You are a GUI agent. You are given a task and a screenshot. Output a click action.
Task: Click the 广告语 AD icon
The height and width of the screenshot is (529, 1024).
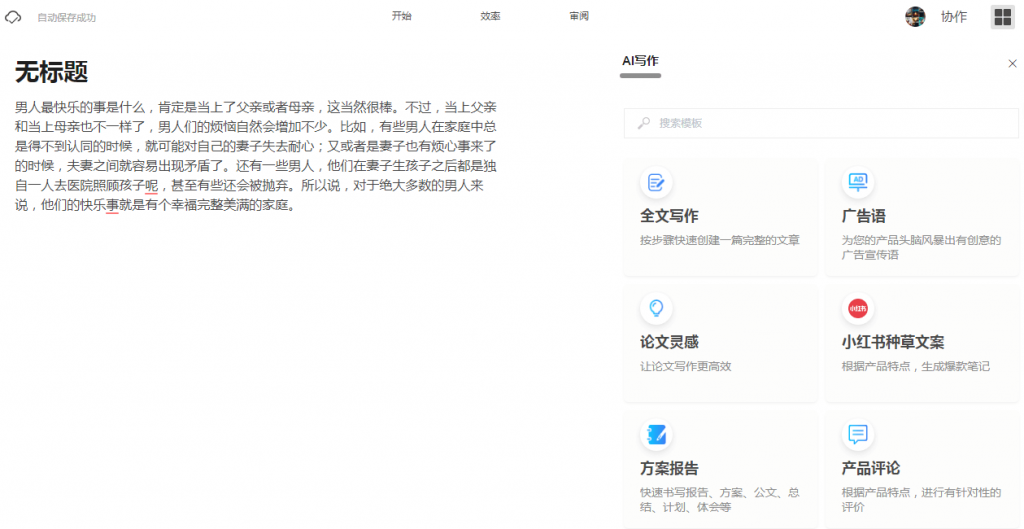(x=857, y=182)
